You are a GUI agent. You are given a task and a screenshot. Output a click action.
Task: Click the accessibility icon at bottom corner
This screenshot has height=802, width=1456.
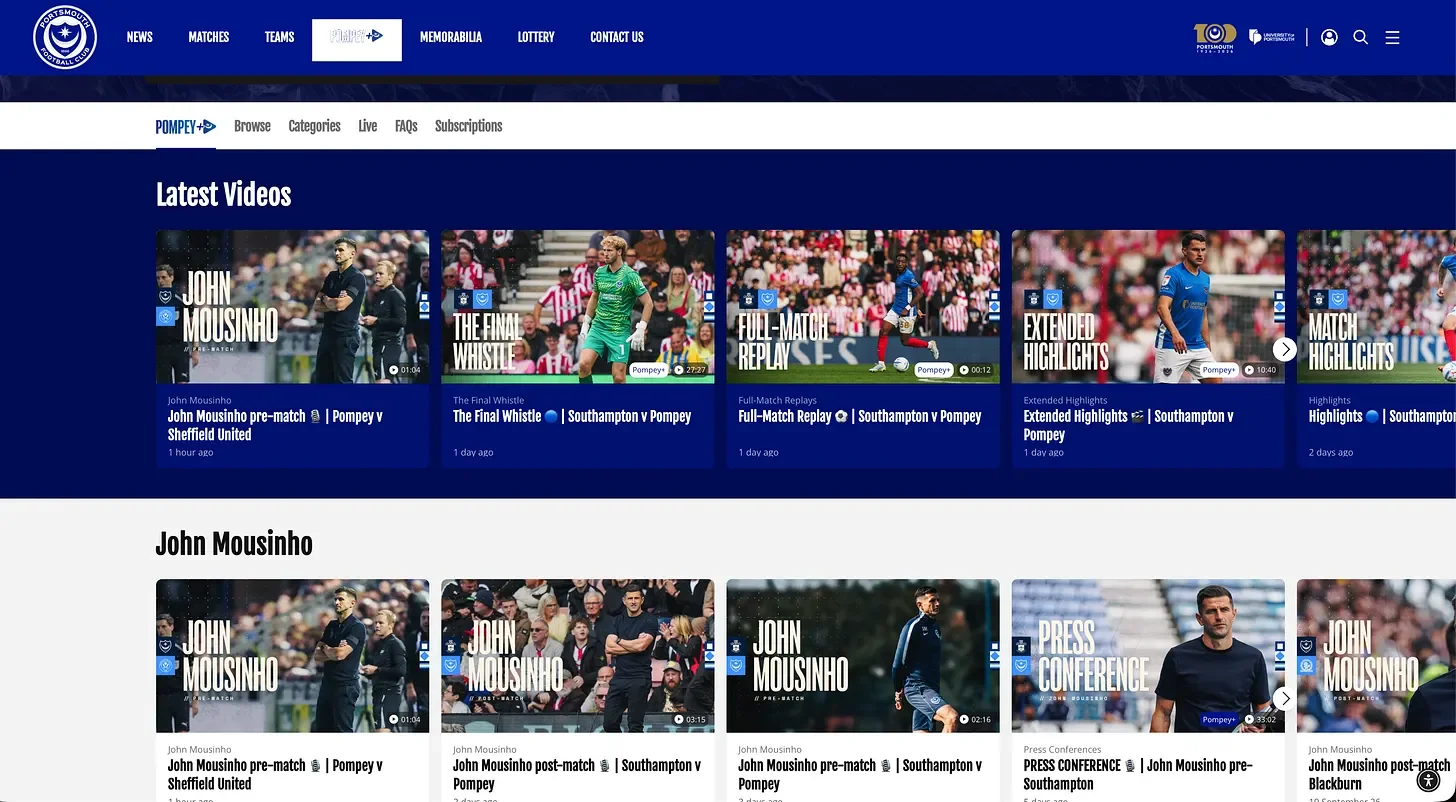1428,780
